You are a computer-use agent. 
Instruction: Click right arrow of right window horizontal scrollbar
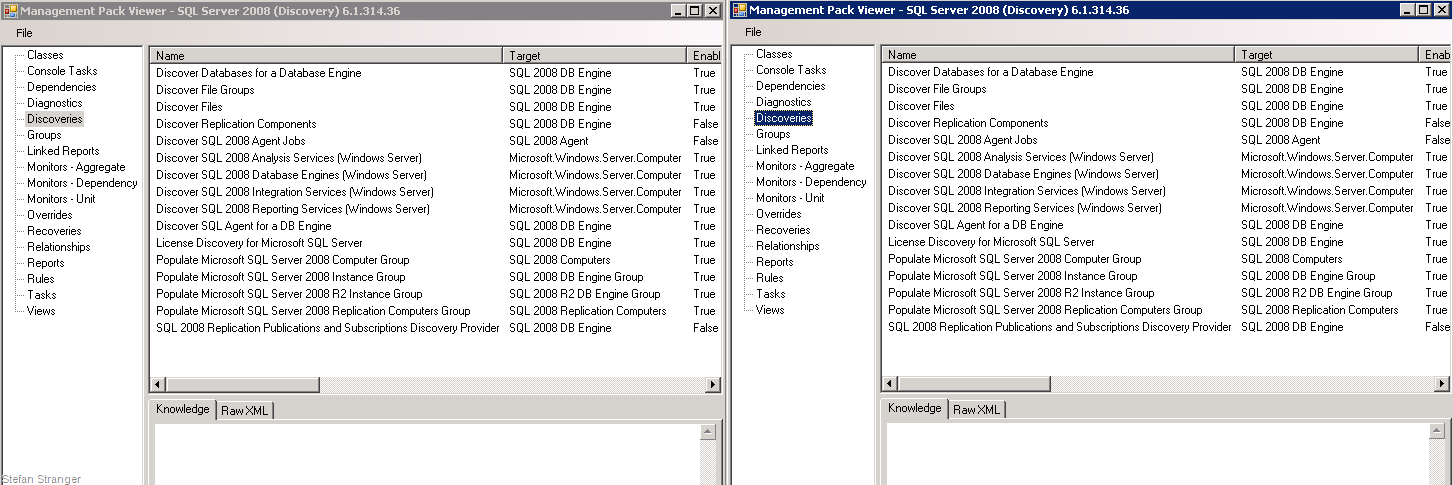click(1442, 384)
